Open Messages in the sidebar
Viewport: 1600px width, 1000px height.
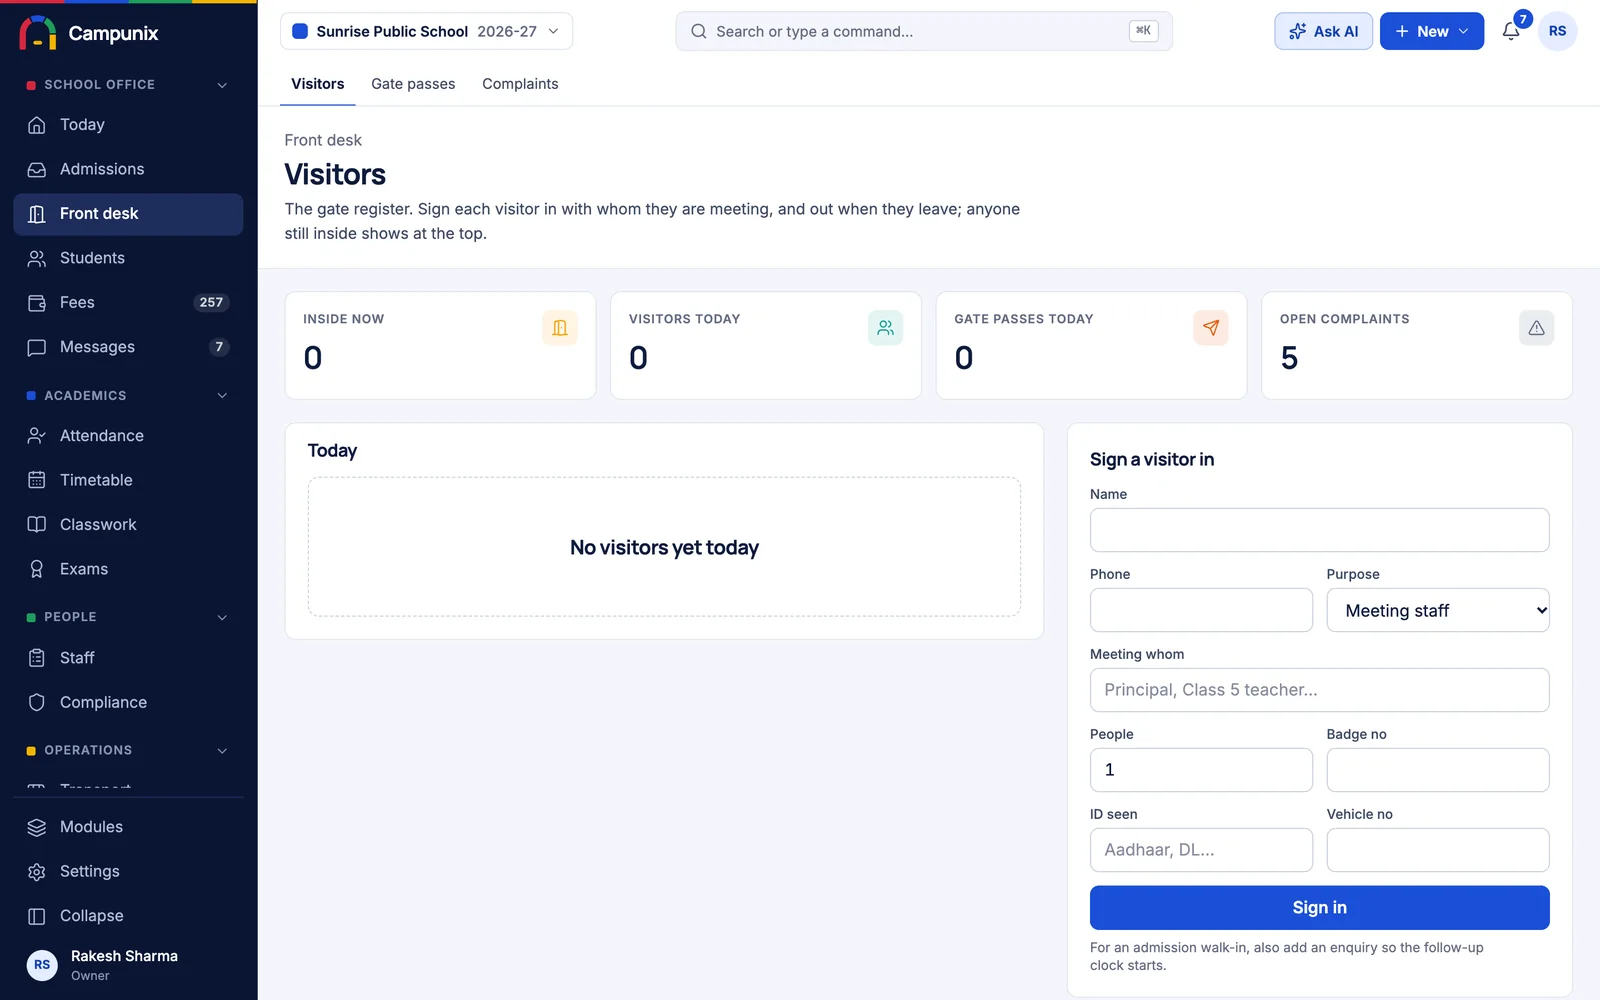tap(128, 347)
